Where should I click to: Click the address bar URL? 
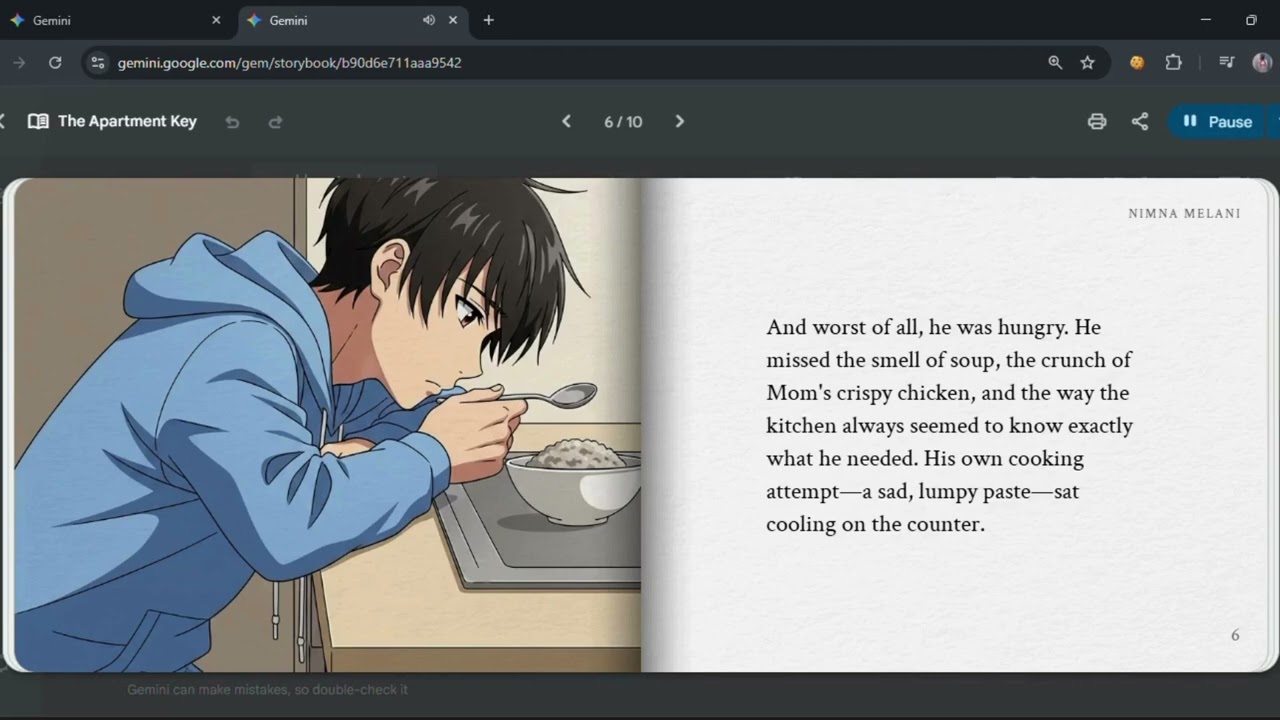point(289,62)
